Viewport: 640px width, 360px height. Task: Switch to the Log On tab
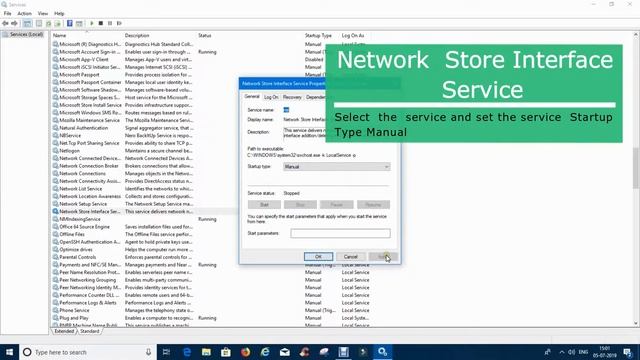(x=271, y=97)
